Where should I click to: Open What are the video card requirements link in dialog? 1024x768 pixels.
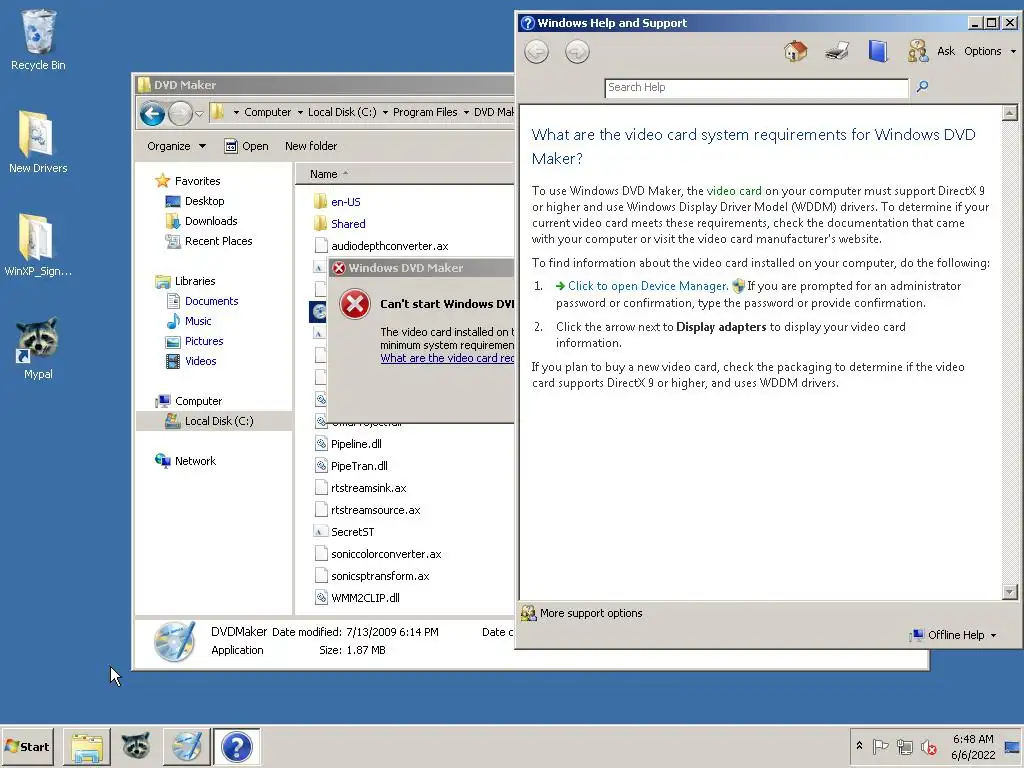[x=447, y=358]
